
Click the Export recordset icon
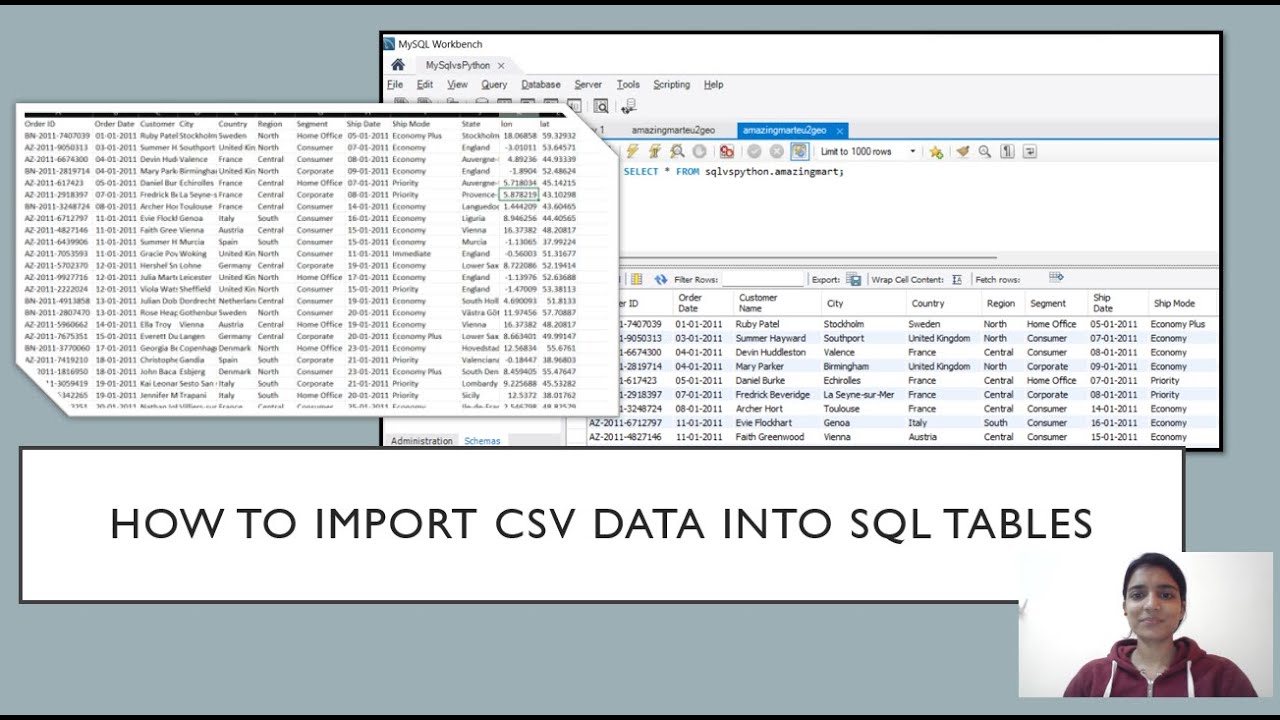(853, 280)
